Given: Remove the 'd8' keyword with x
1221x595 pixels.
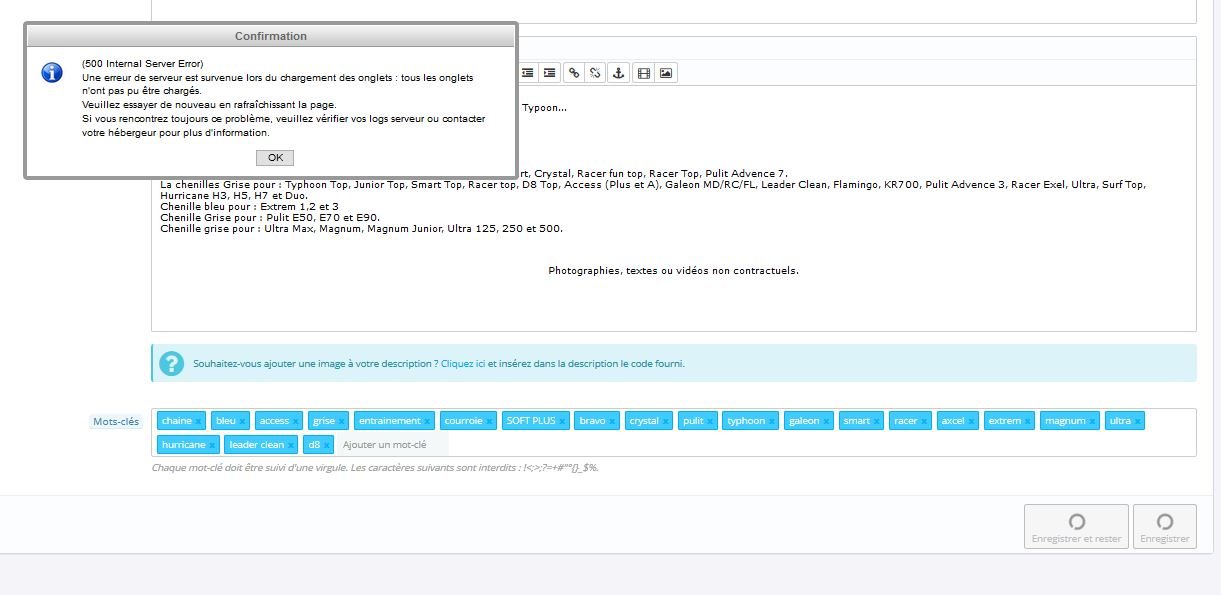Looking at the screenshot, I should [327, 446].
